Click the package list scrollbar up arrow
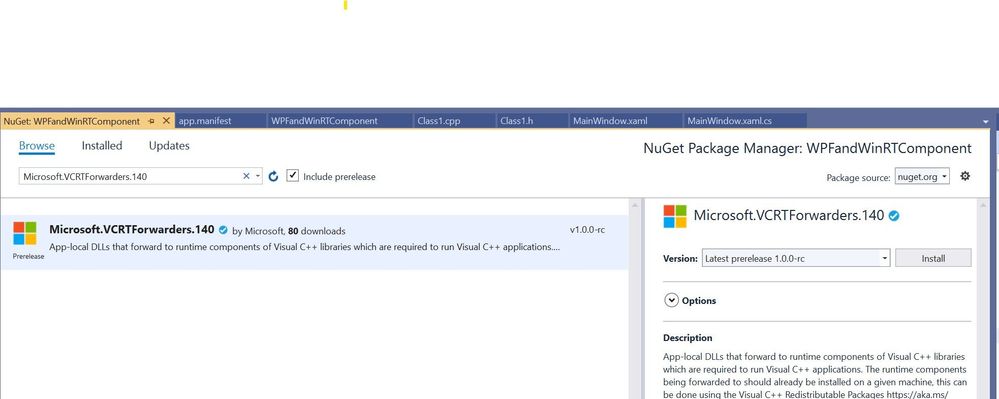 pos(635,205)
